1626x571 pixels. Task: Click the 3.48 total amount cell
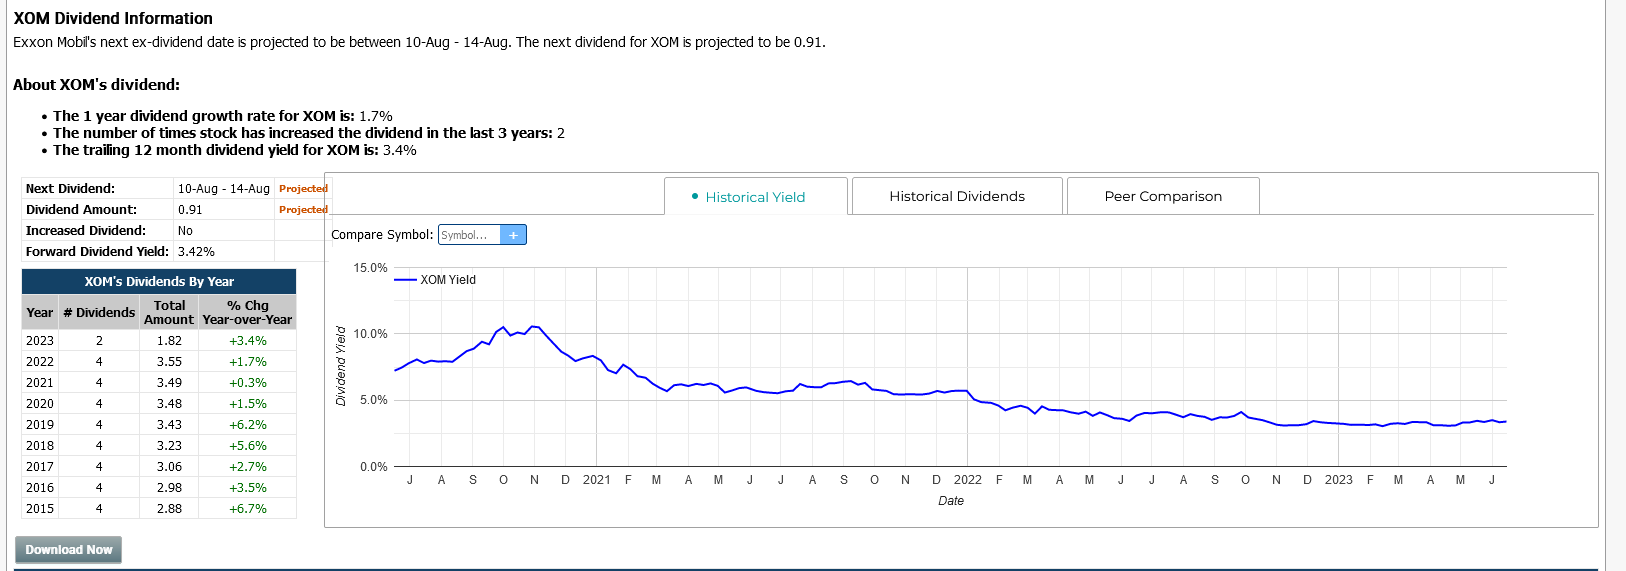pos(169,404)
